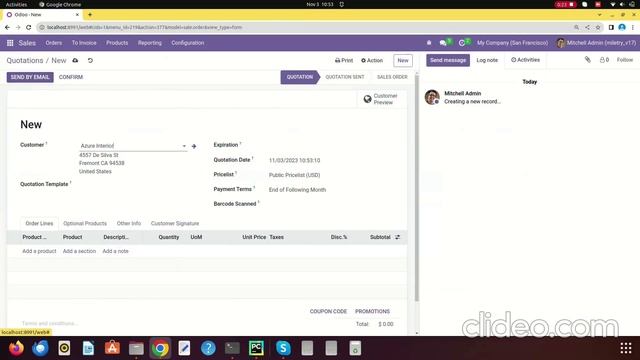The width and height of the screenshot is (640, 360).
Task: Switch to the Customer Signature tab
Action: [175, 224]
